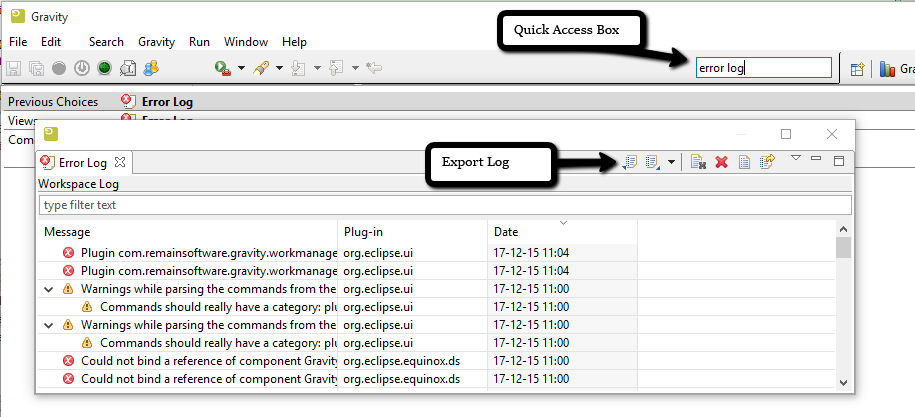Click the Import Log icon
Screen dimensions: 915x417
653,161
